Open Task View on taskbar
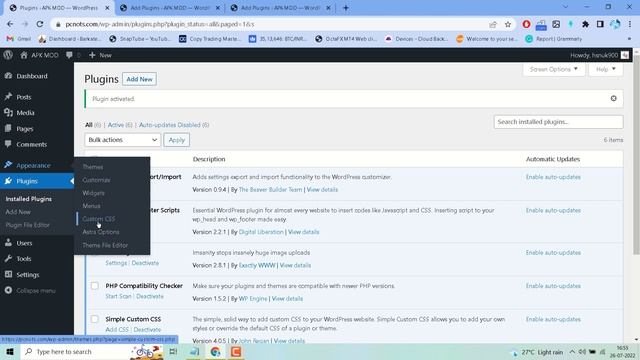 [x=173, y=351]
